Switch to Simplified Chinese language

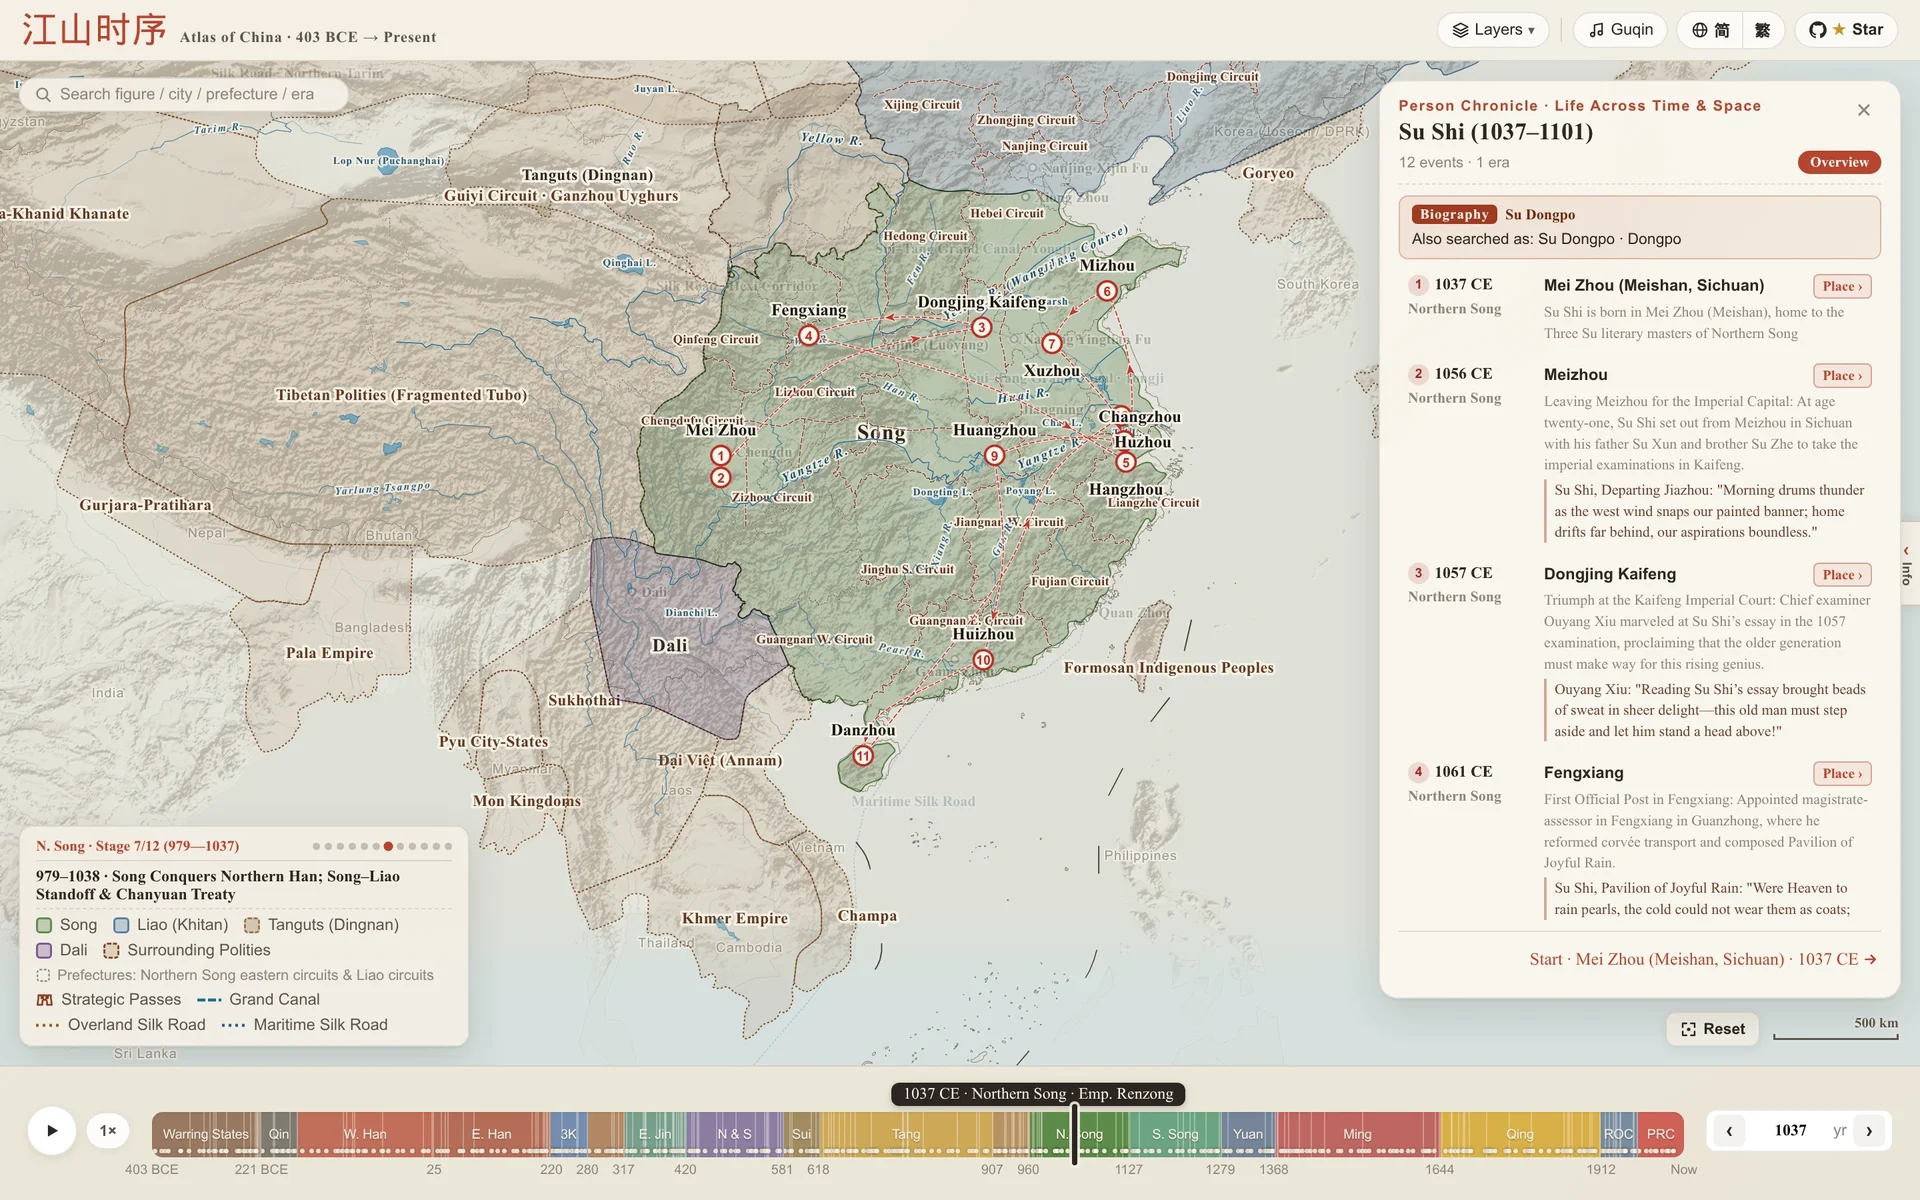tap(1710, 30)
